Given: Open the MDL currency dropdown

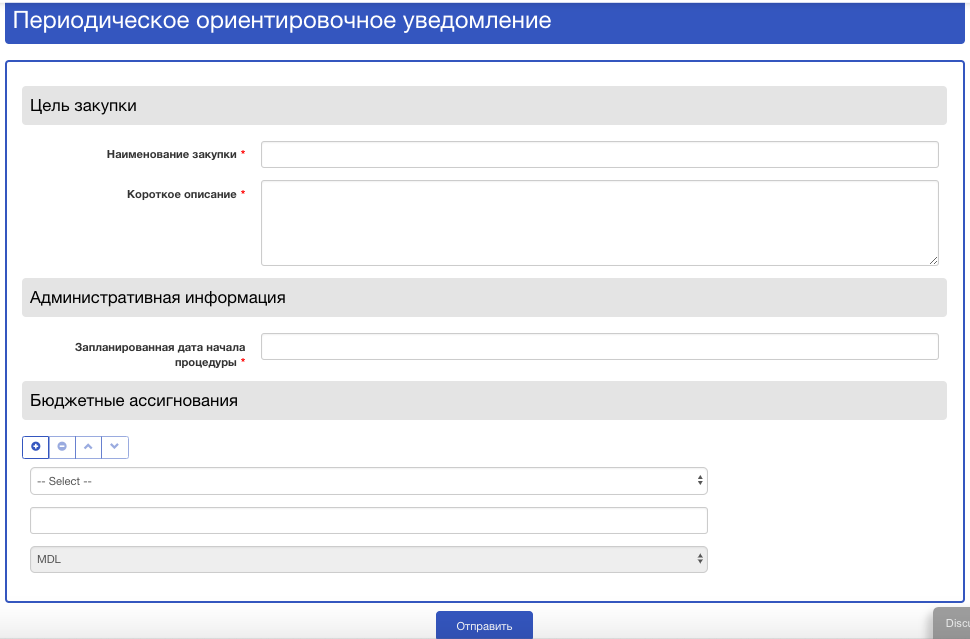Looking at the screenshot, I should [369, 559].
